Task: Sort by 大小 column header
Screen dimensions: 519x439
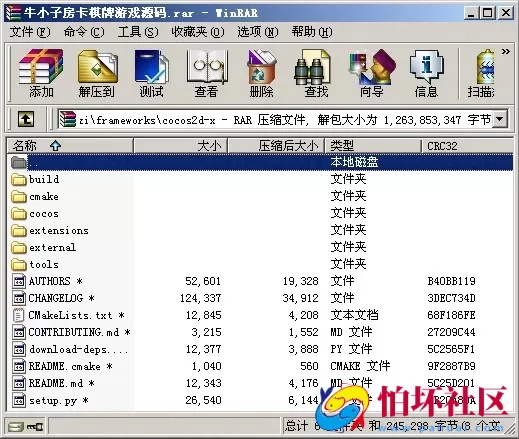Action: [x=180, y=146]
